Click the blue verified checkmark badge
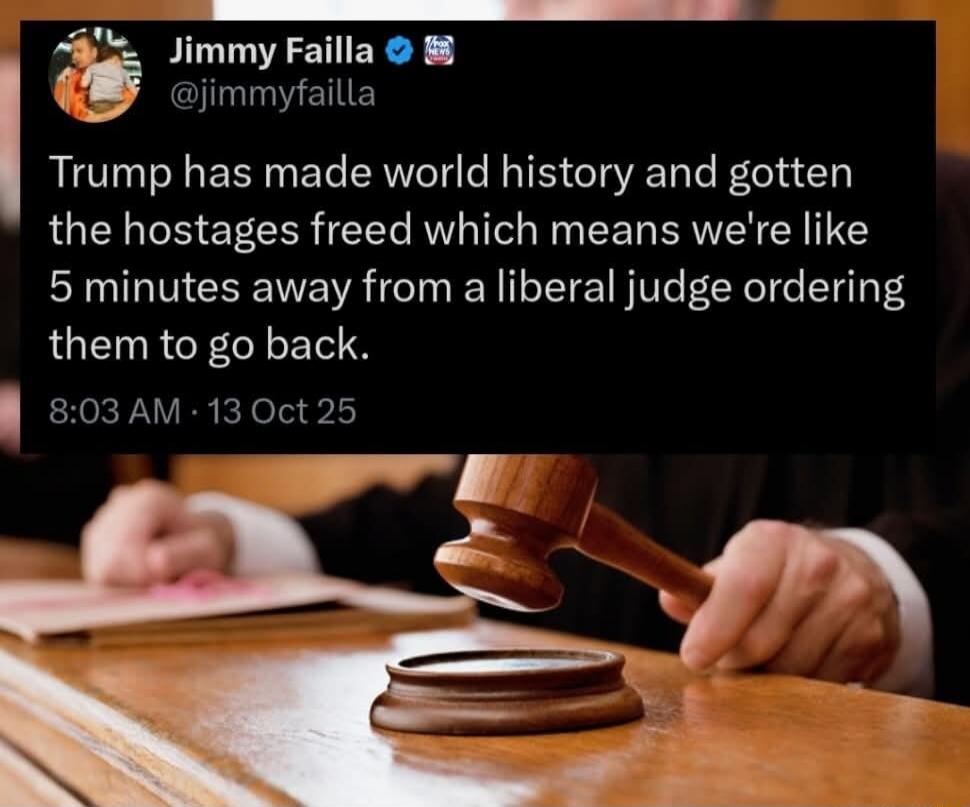 400,52
